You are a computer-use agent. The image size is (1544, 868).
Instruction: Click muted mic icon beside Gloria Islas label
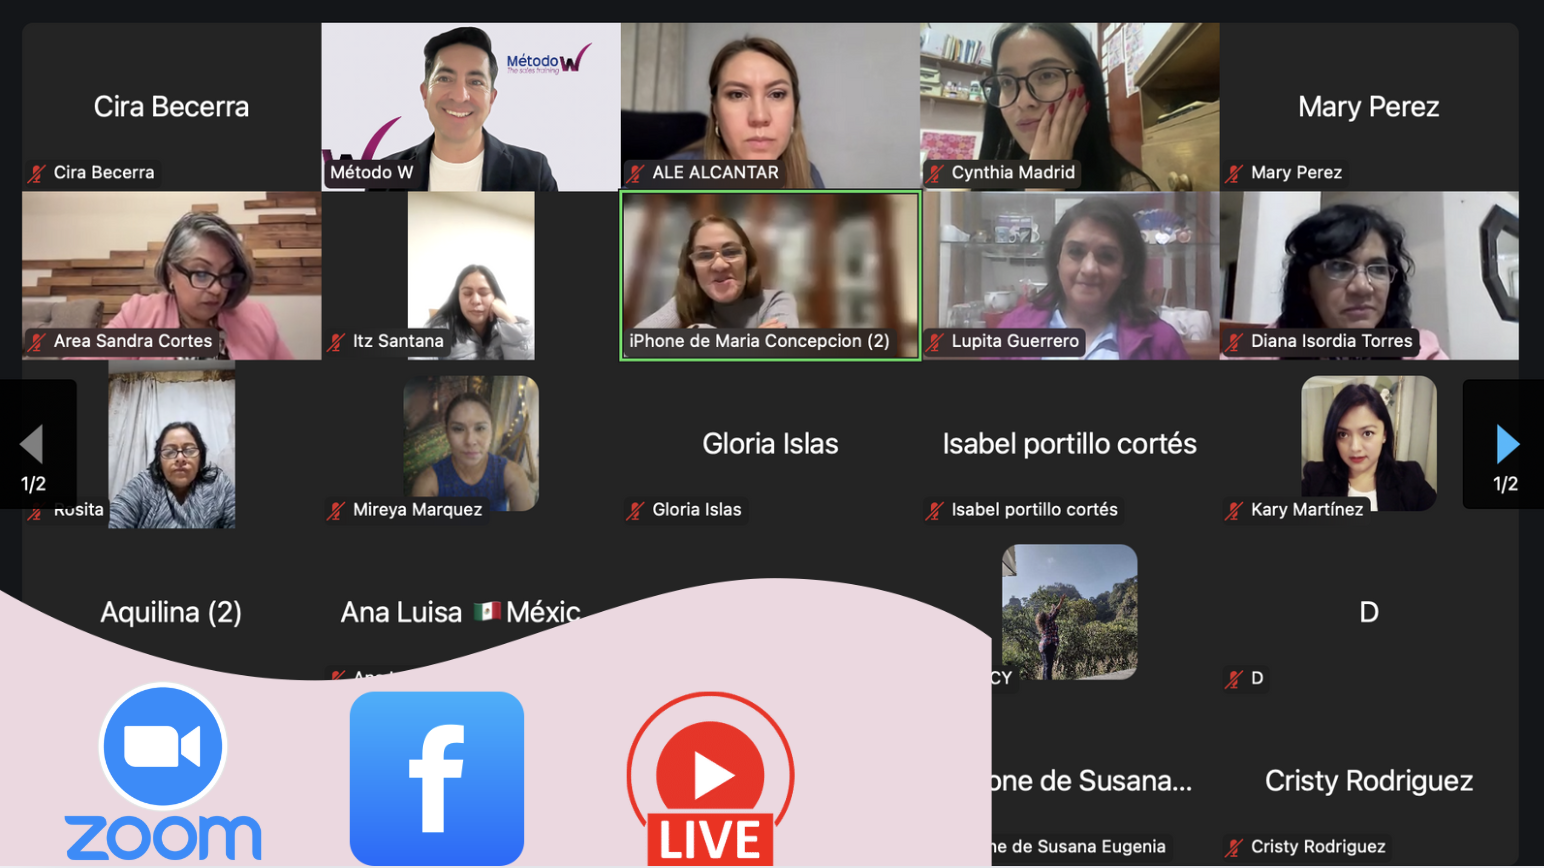pos(636,511)
